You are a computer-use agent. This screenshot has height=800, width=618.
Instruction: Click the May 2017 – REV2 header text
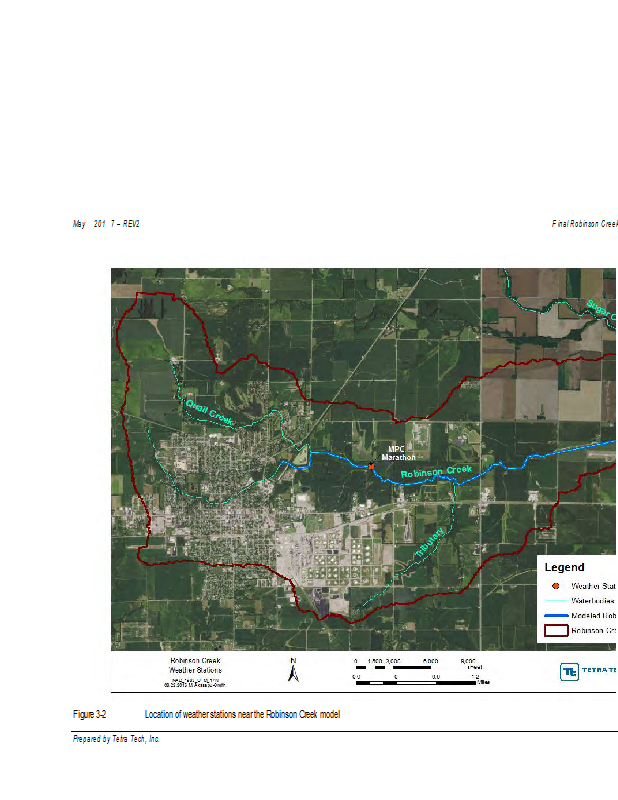pos(105,223)
